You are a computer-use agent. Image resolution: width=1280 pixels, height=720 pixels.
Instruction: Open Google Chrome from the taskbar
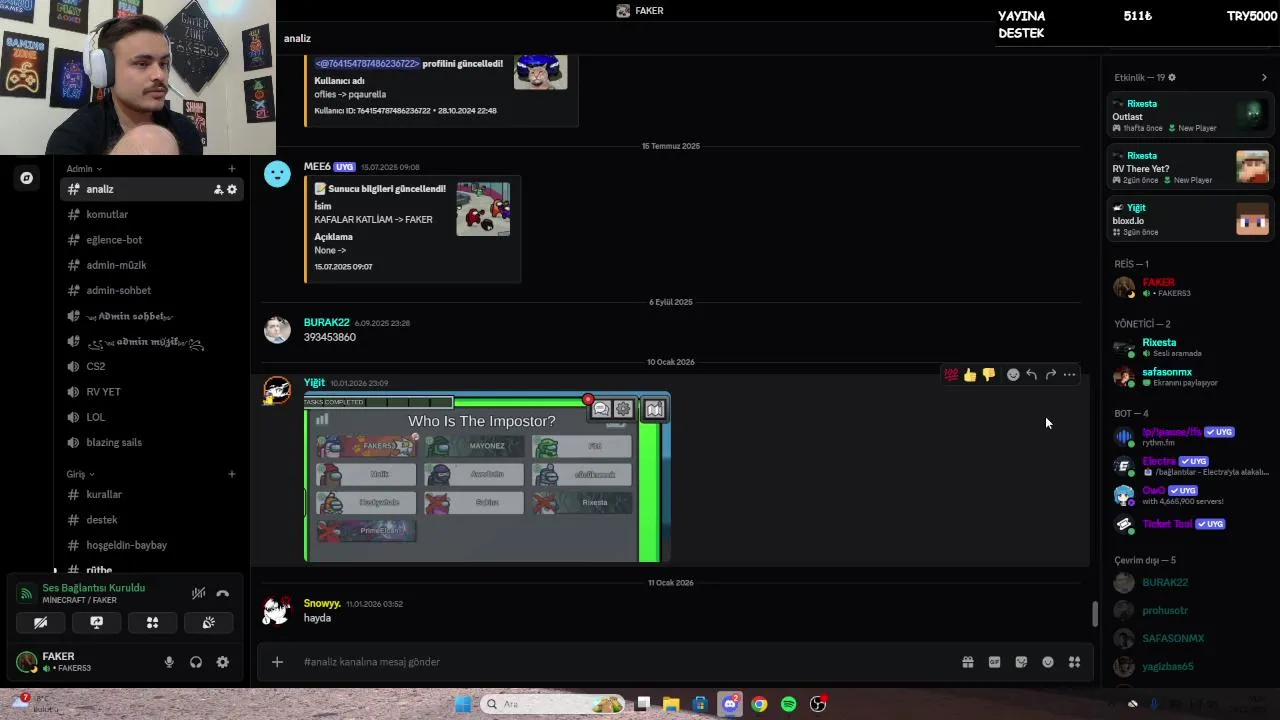pos(759,704)
